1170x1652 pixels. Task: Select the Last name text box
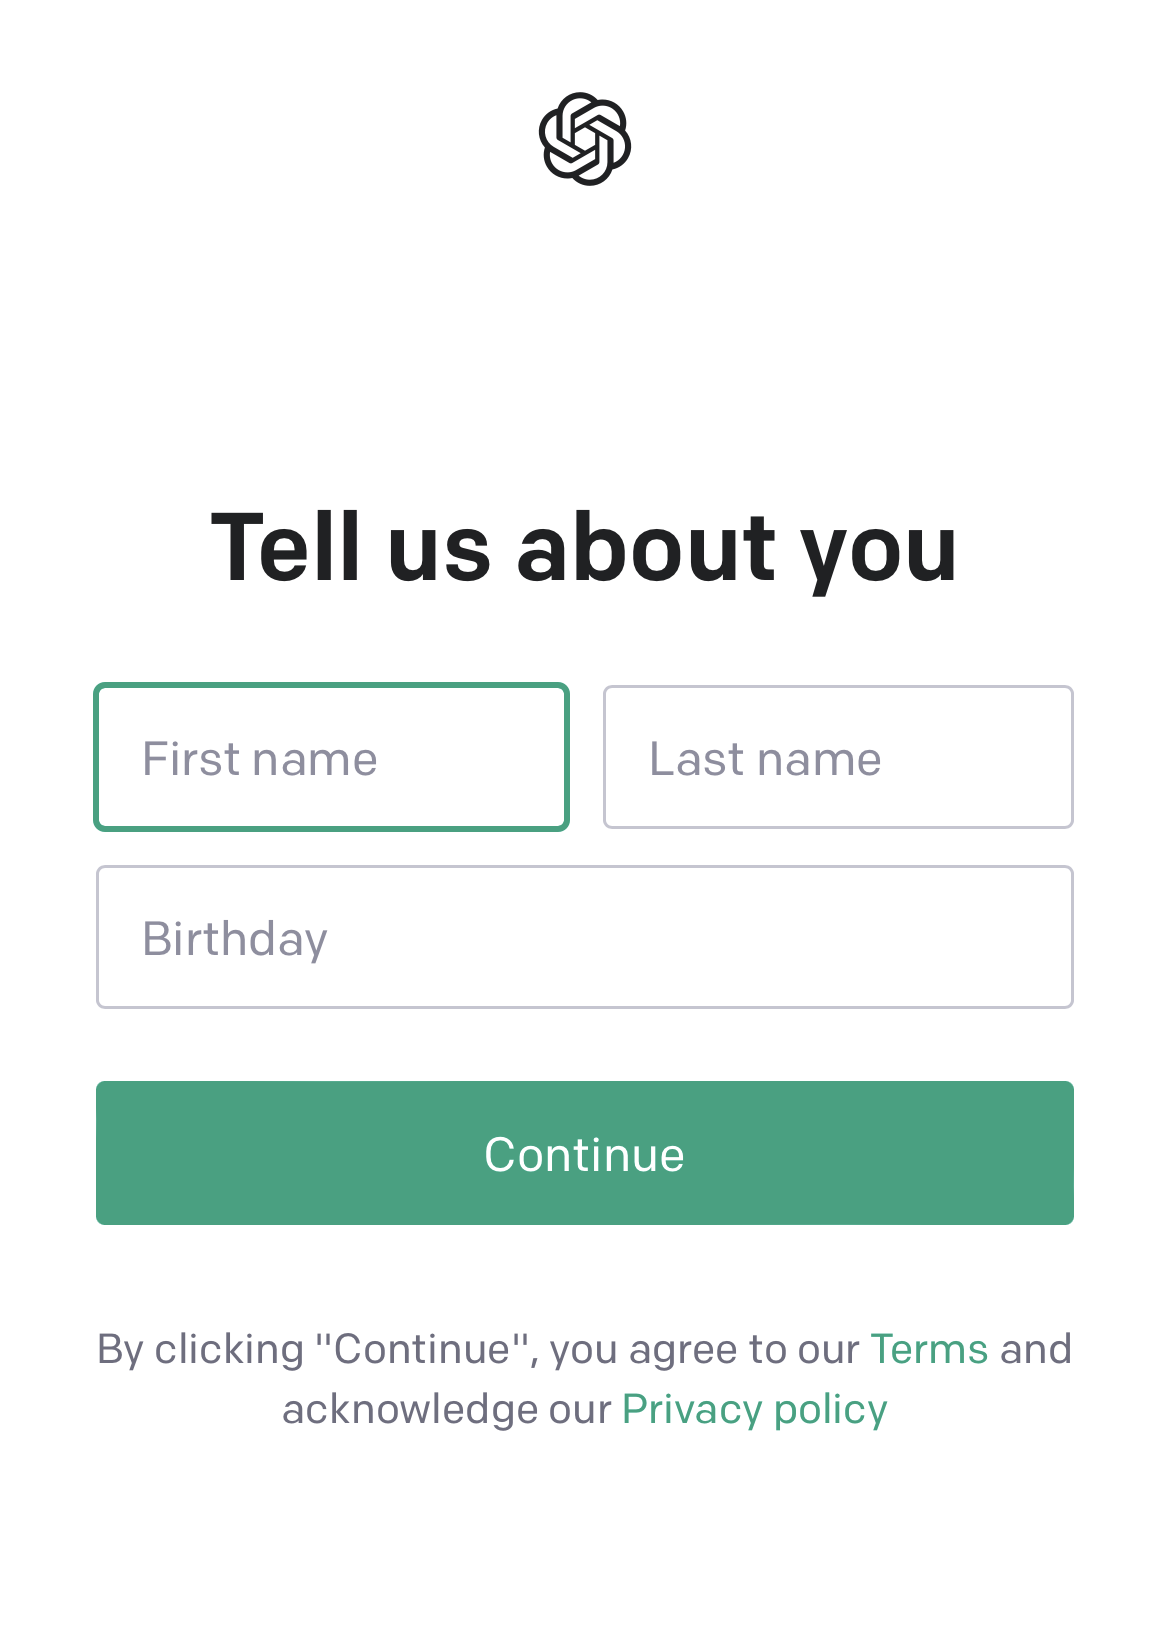pyautogui.click(x=838, y=757)
